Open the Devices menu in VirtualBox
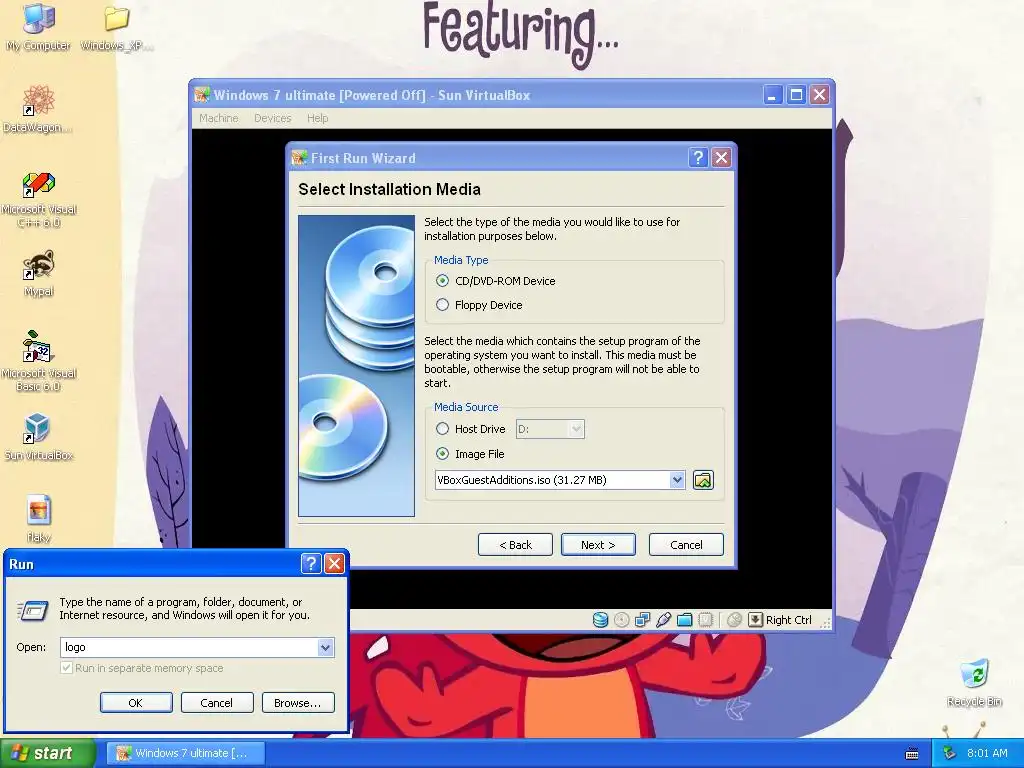Viewport: 1024px width, 768px height. click(272, 118)
